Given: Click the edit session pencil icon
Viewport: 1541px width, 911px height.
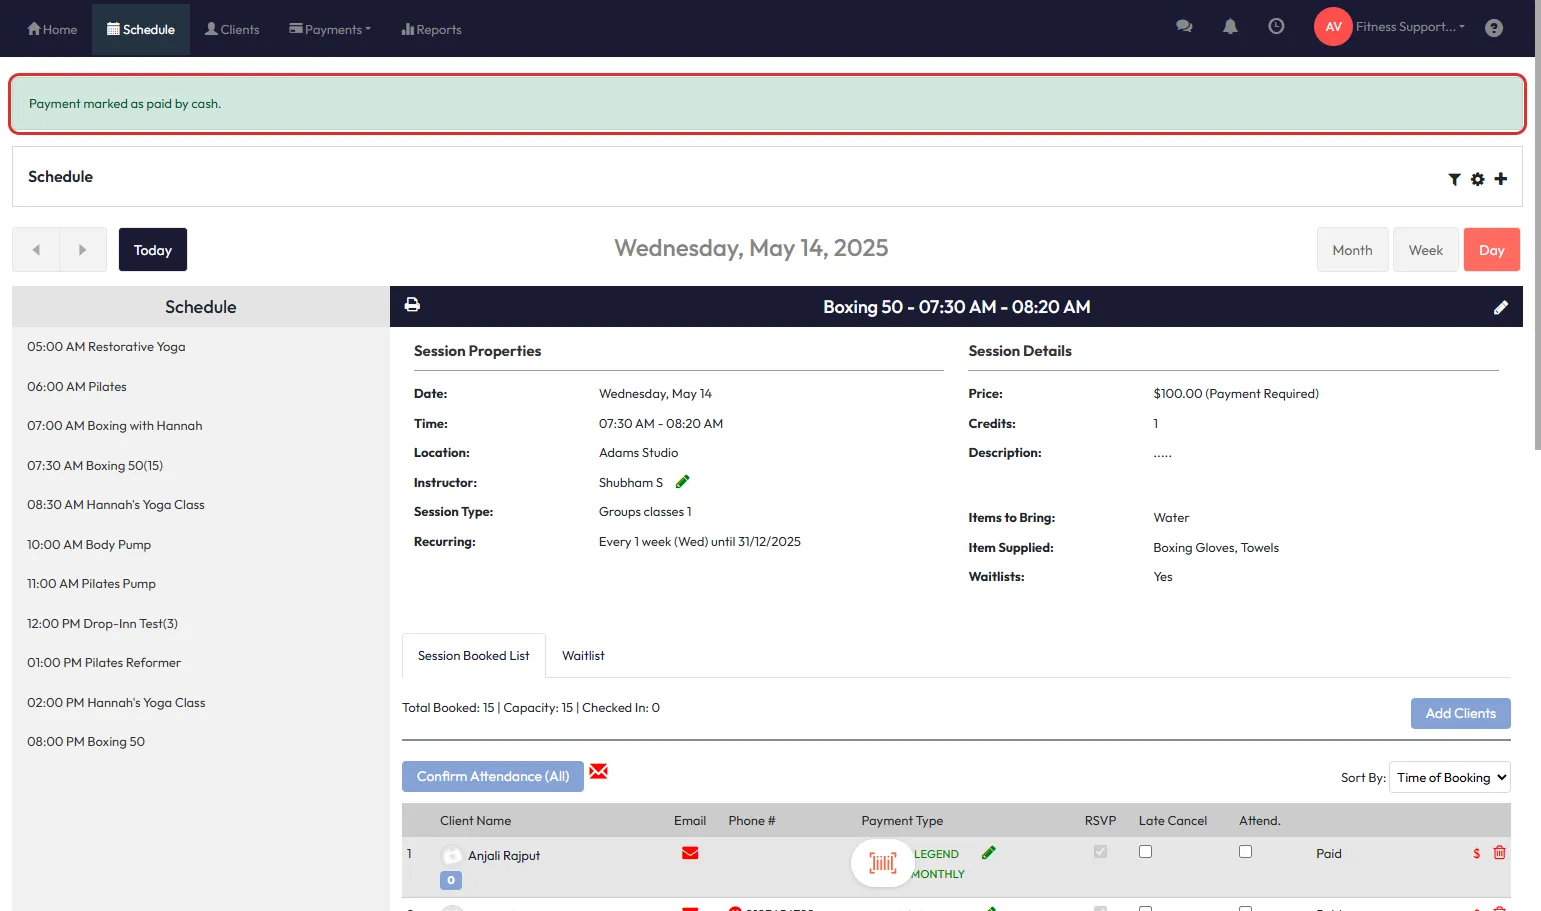Looking at the screenshot, I should 1500,308.
